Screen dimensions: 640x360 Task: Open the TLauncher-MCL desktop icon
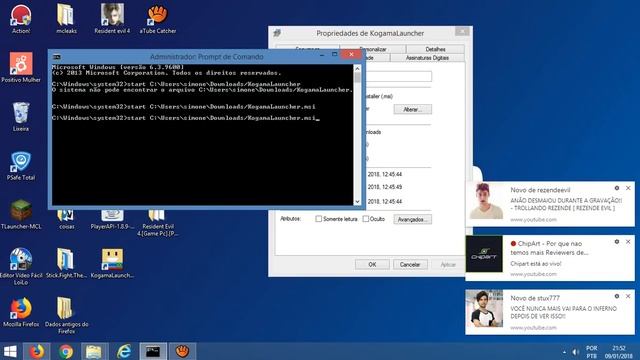coord(21,215)
